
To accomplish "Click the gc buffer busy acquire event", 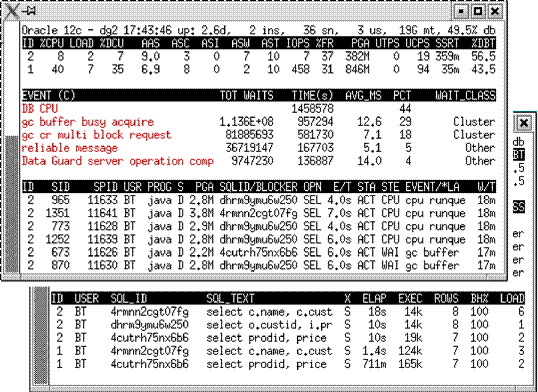I will [x=88, y=122].
